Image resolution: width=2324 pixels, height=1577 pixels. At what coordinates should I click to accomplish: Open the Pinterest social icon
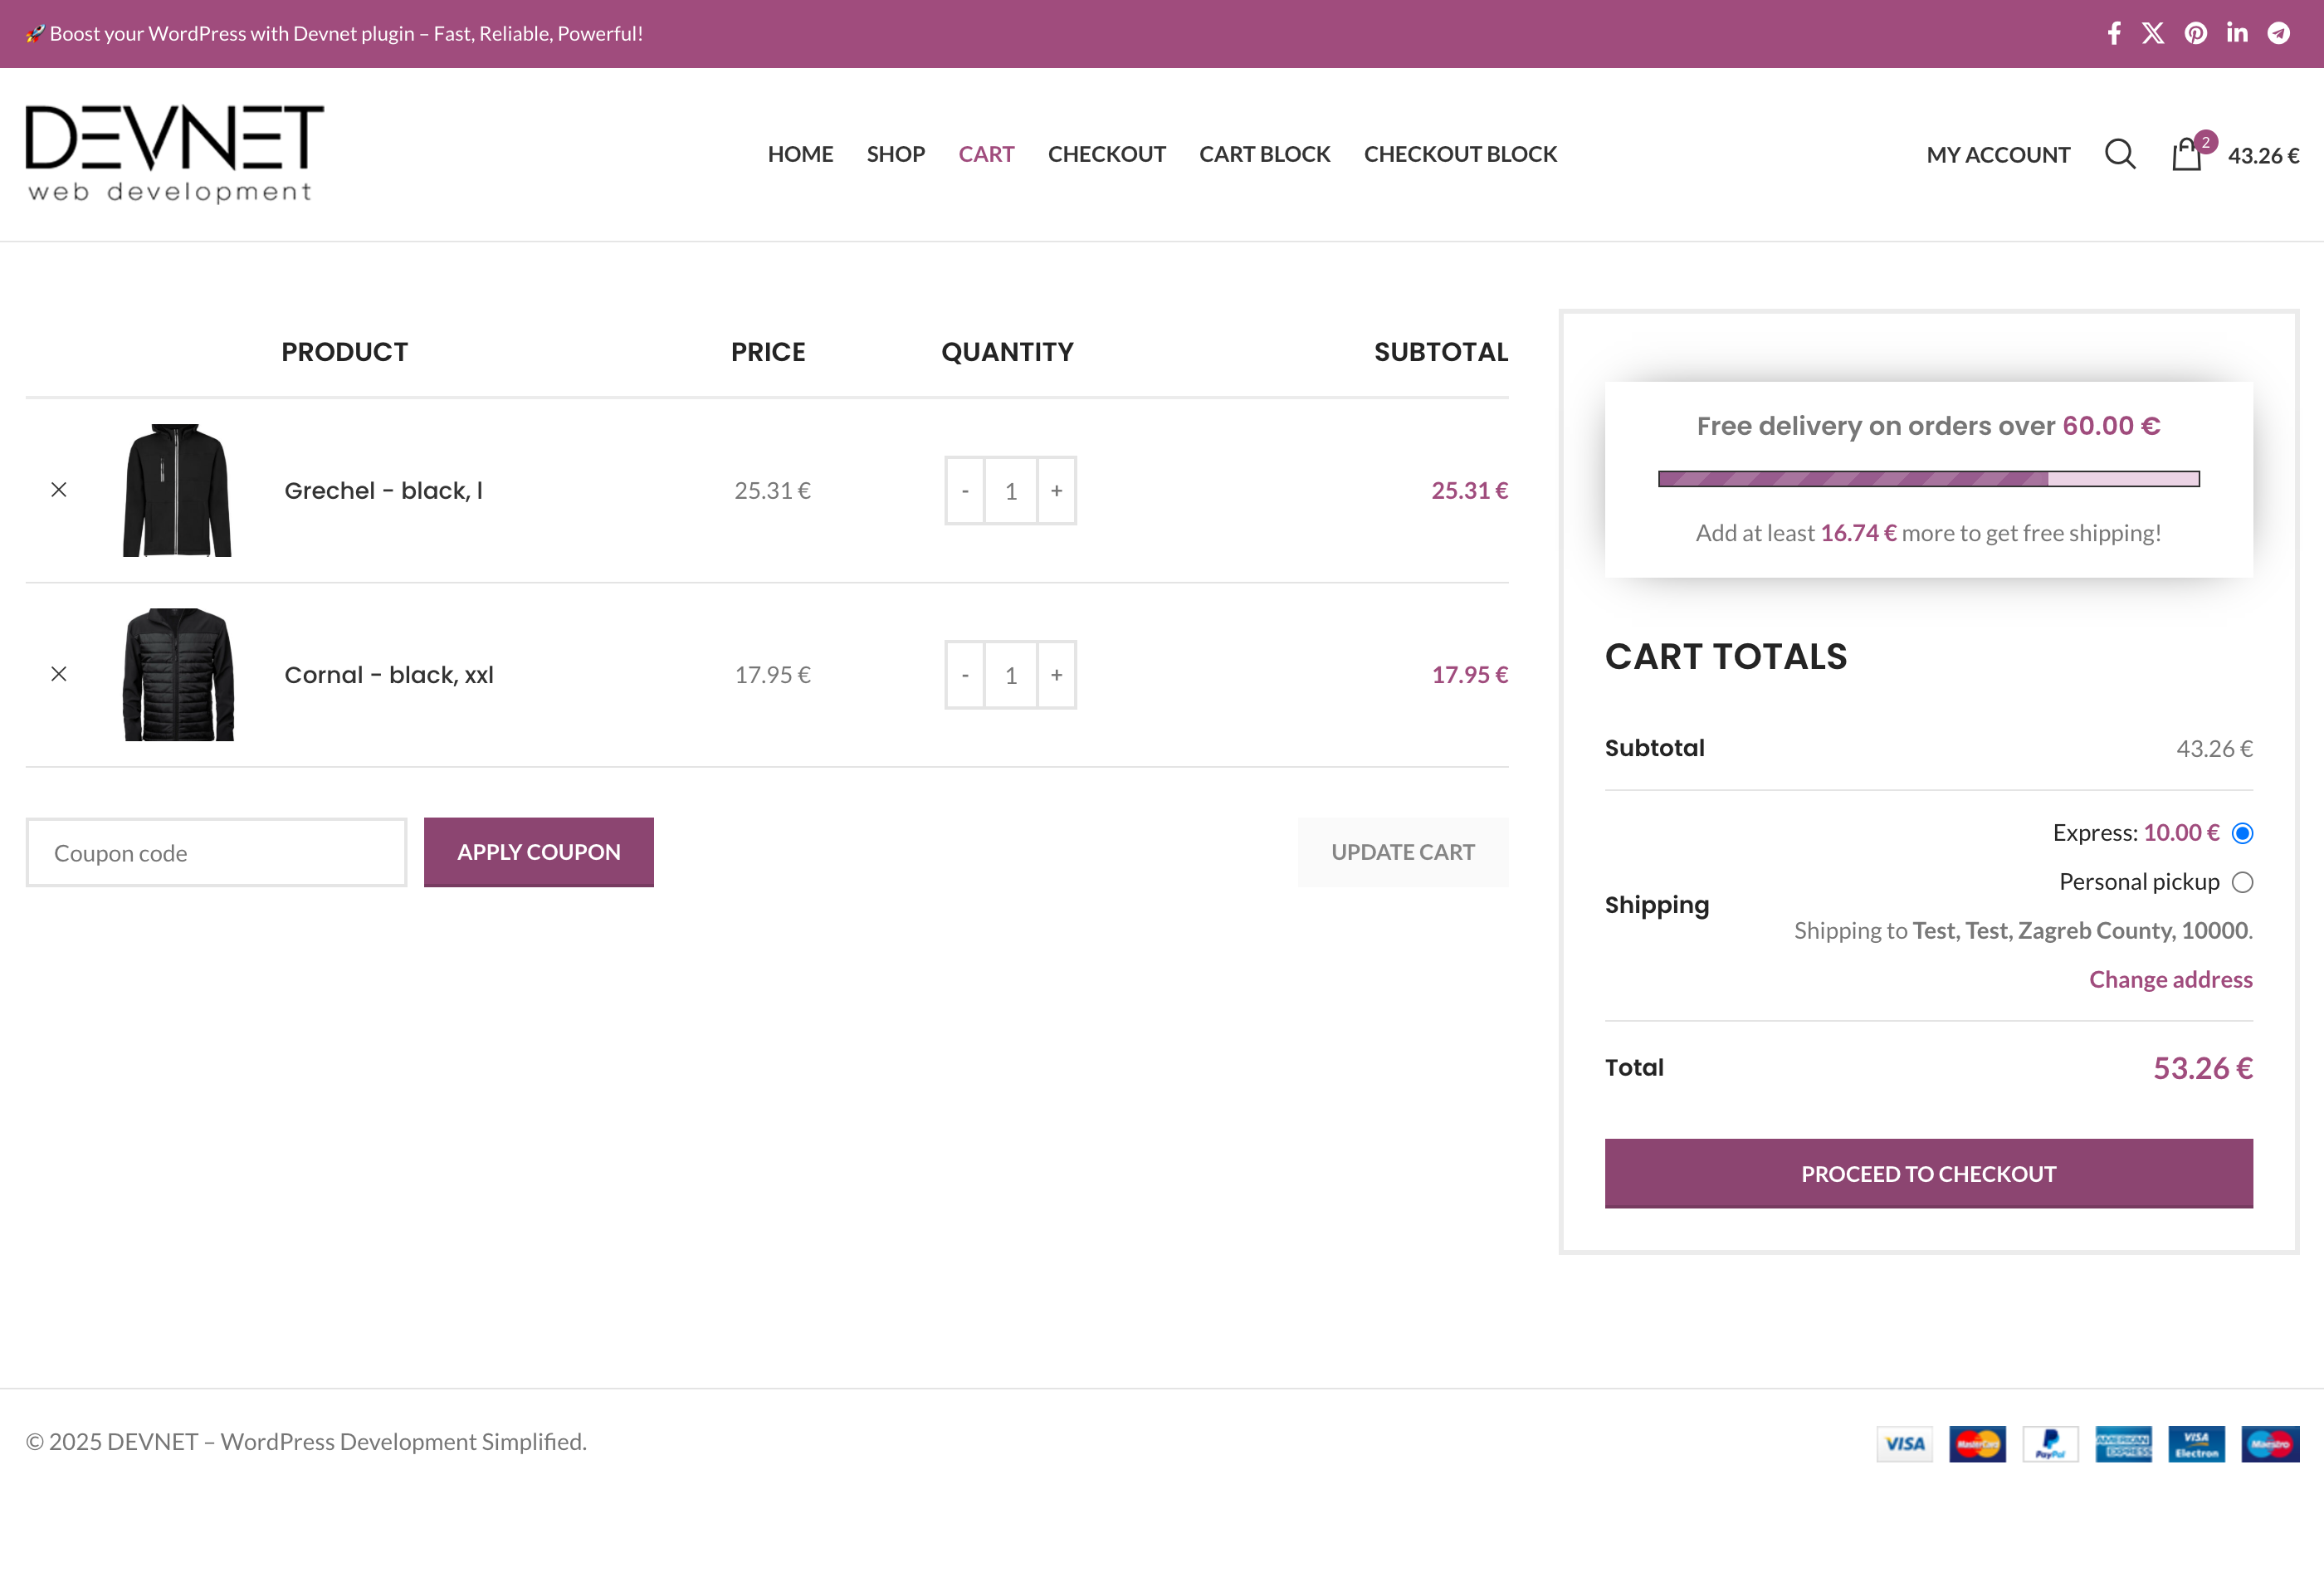click(2195, 34)
